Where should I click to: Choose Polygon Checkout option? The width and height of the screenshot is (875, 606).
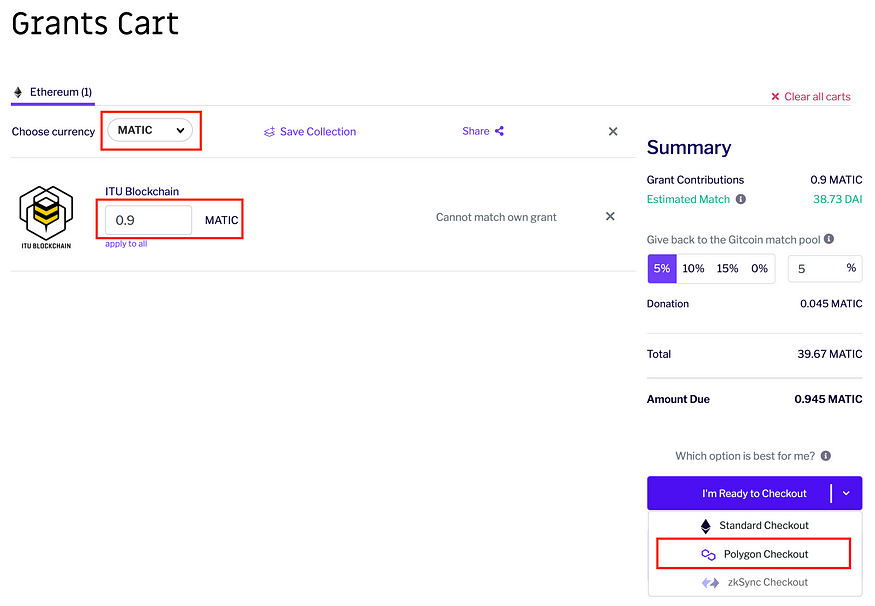(754, 554)
